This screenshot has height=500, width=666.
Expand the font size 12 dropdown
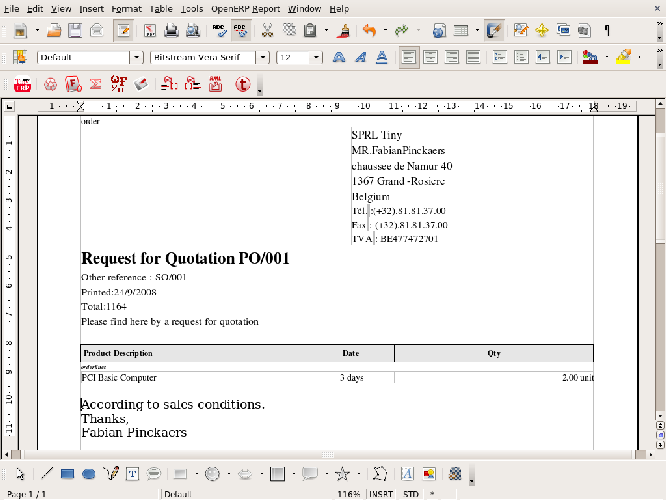pyautogui.click(x=316, y=58)
